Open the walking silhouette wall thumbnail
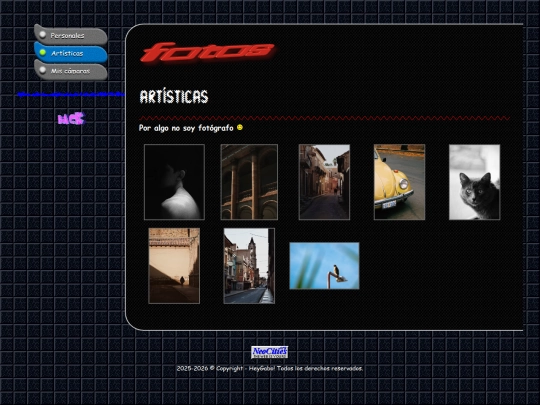 pos(174,266)
